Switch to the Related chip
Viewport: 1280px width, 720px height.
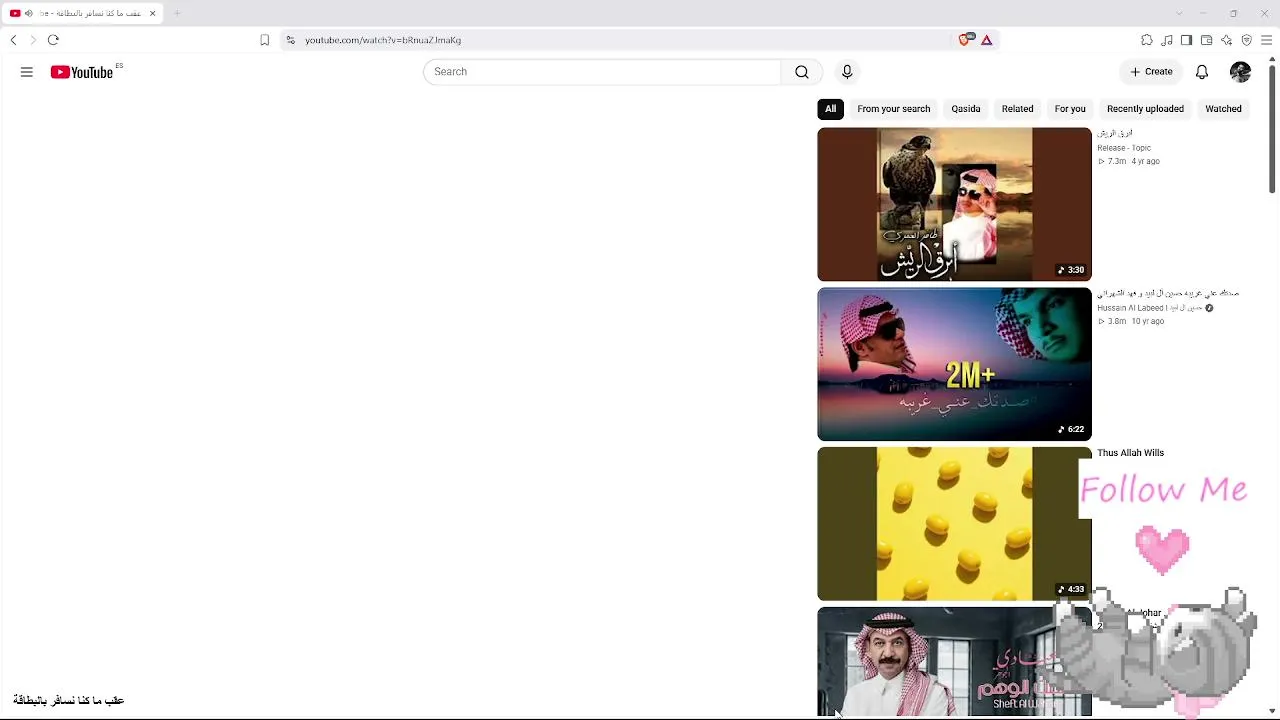pos(1017,109)
